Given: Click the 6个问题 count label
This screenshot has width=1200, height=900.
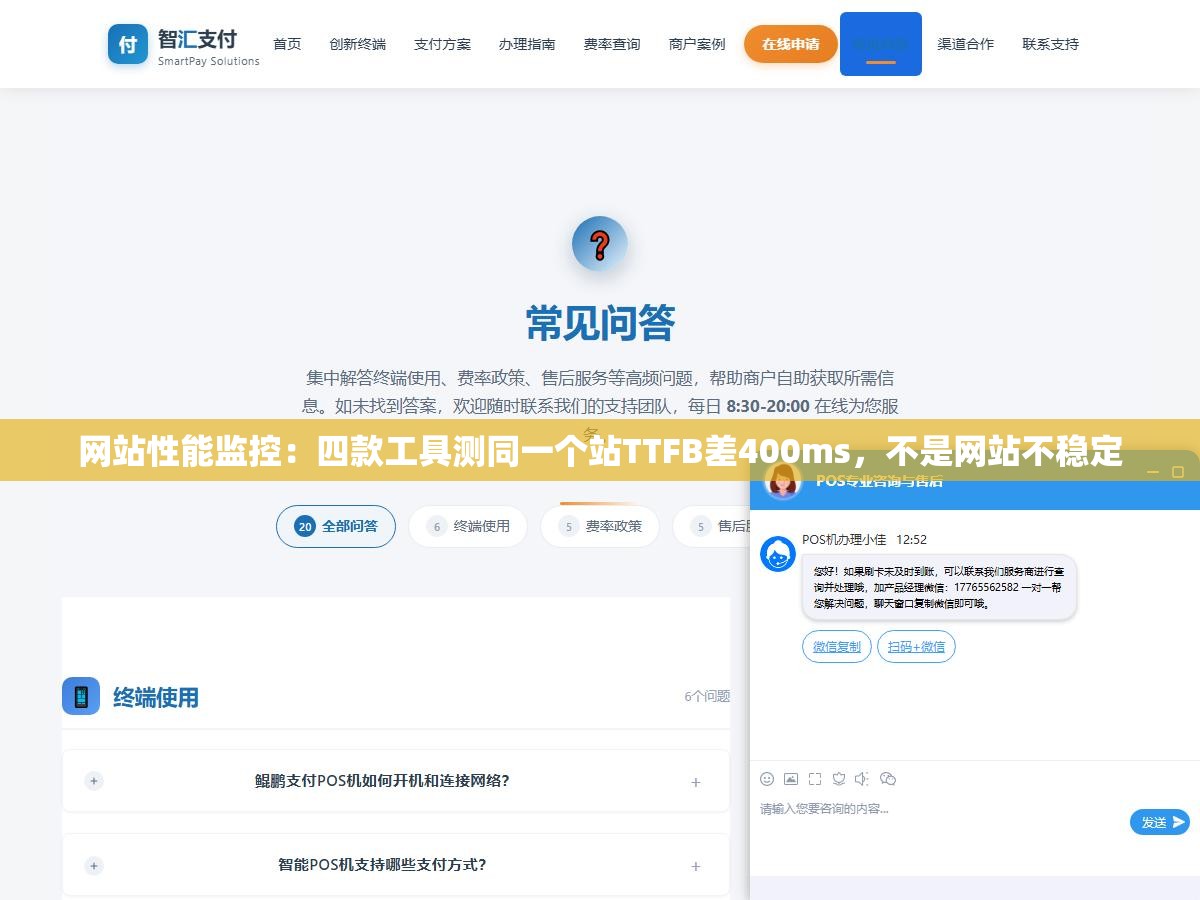Looking at the screenshot, I should 707,696.
